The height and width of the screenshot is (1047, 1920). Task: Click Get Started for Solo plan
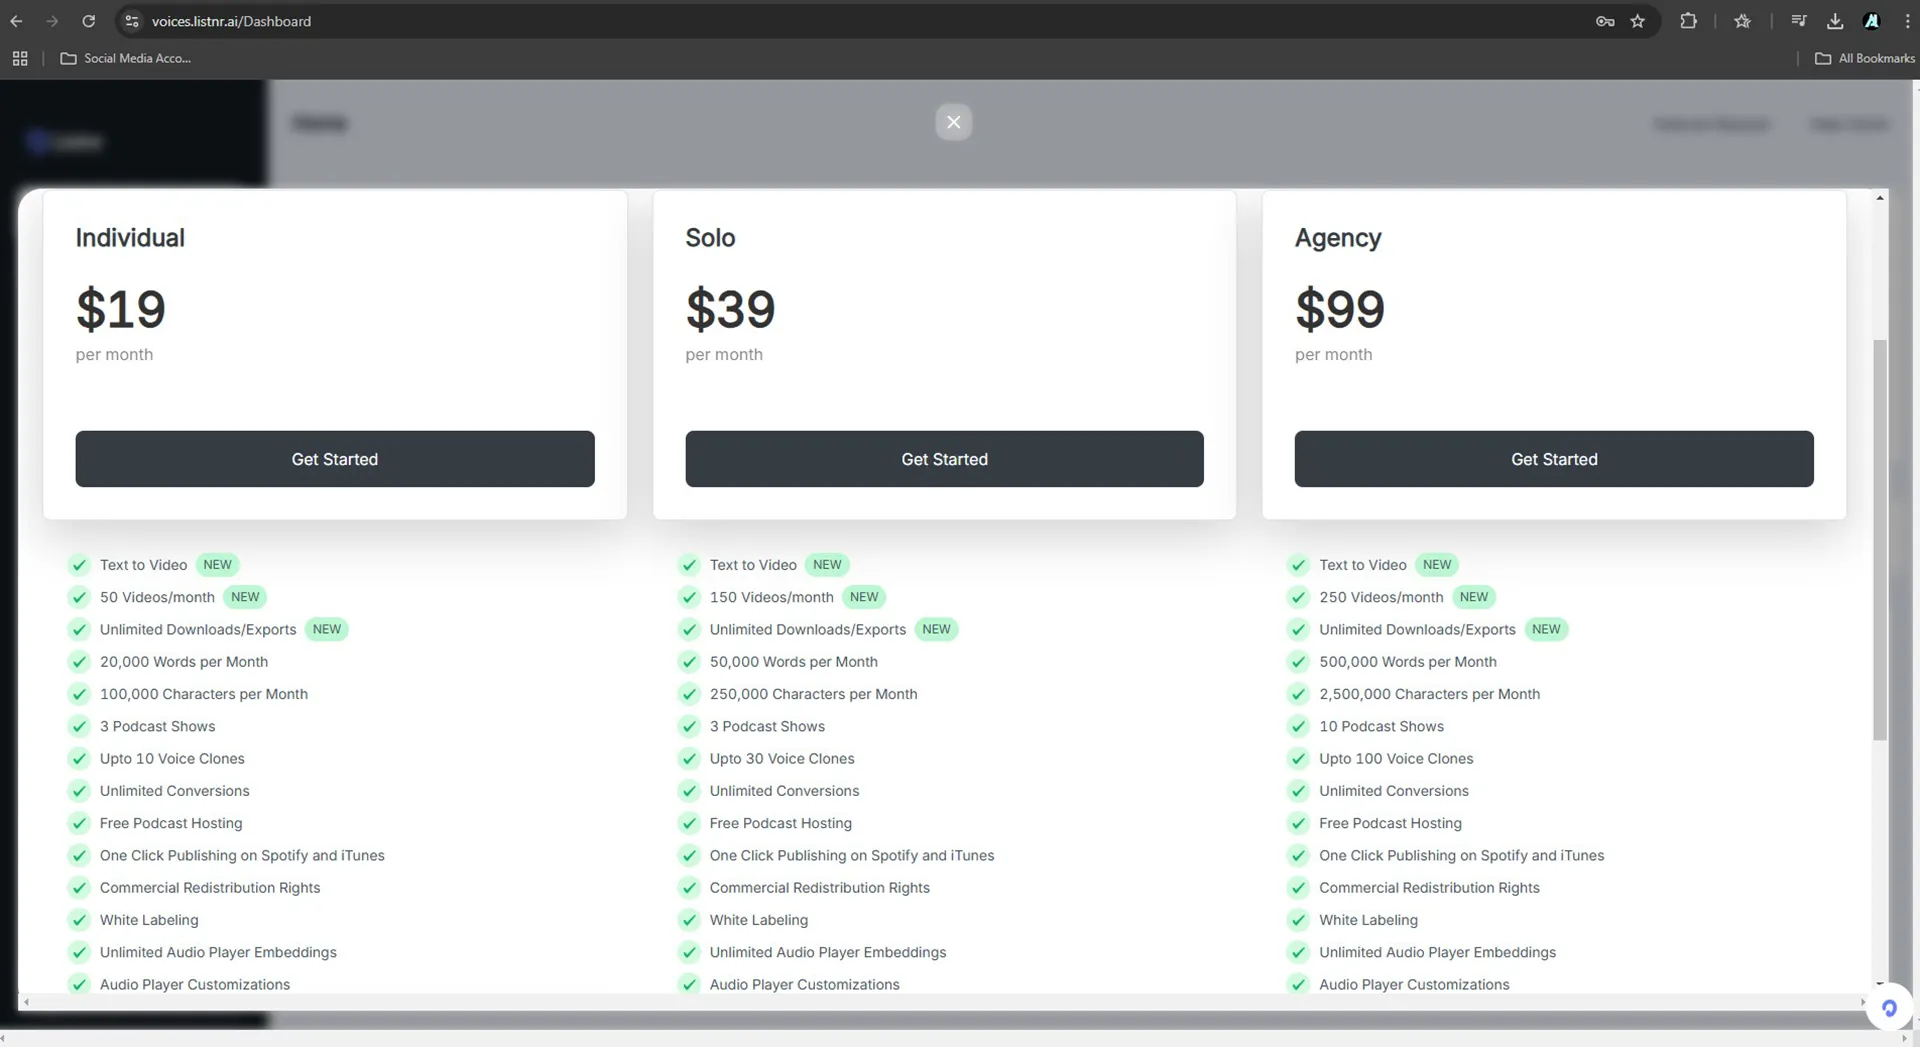(944, 459)
